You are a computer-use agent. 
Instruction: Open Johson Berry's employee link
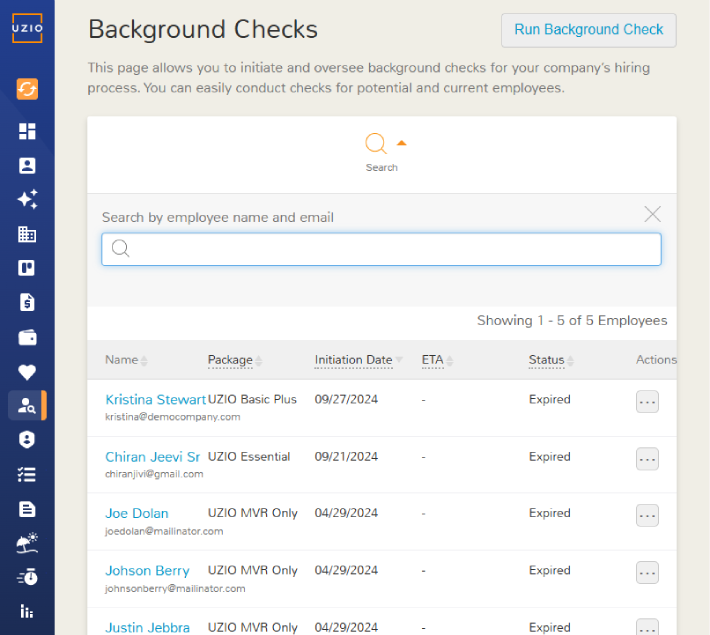pyautogui.click(x=147, y=570)
